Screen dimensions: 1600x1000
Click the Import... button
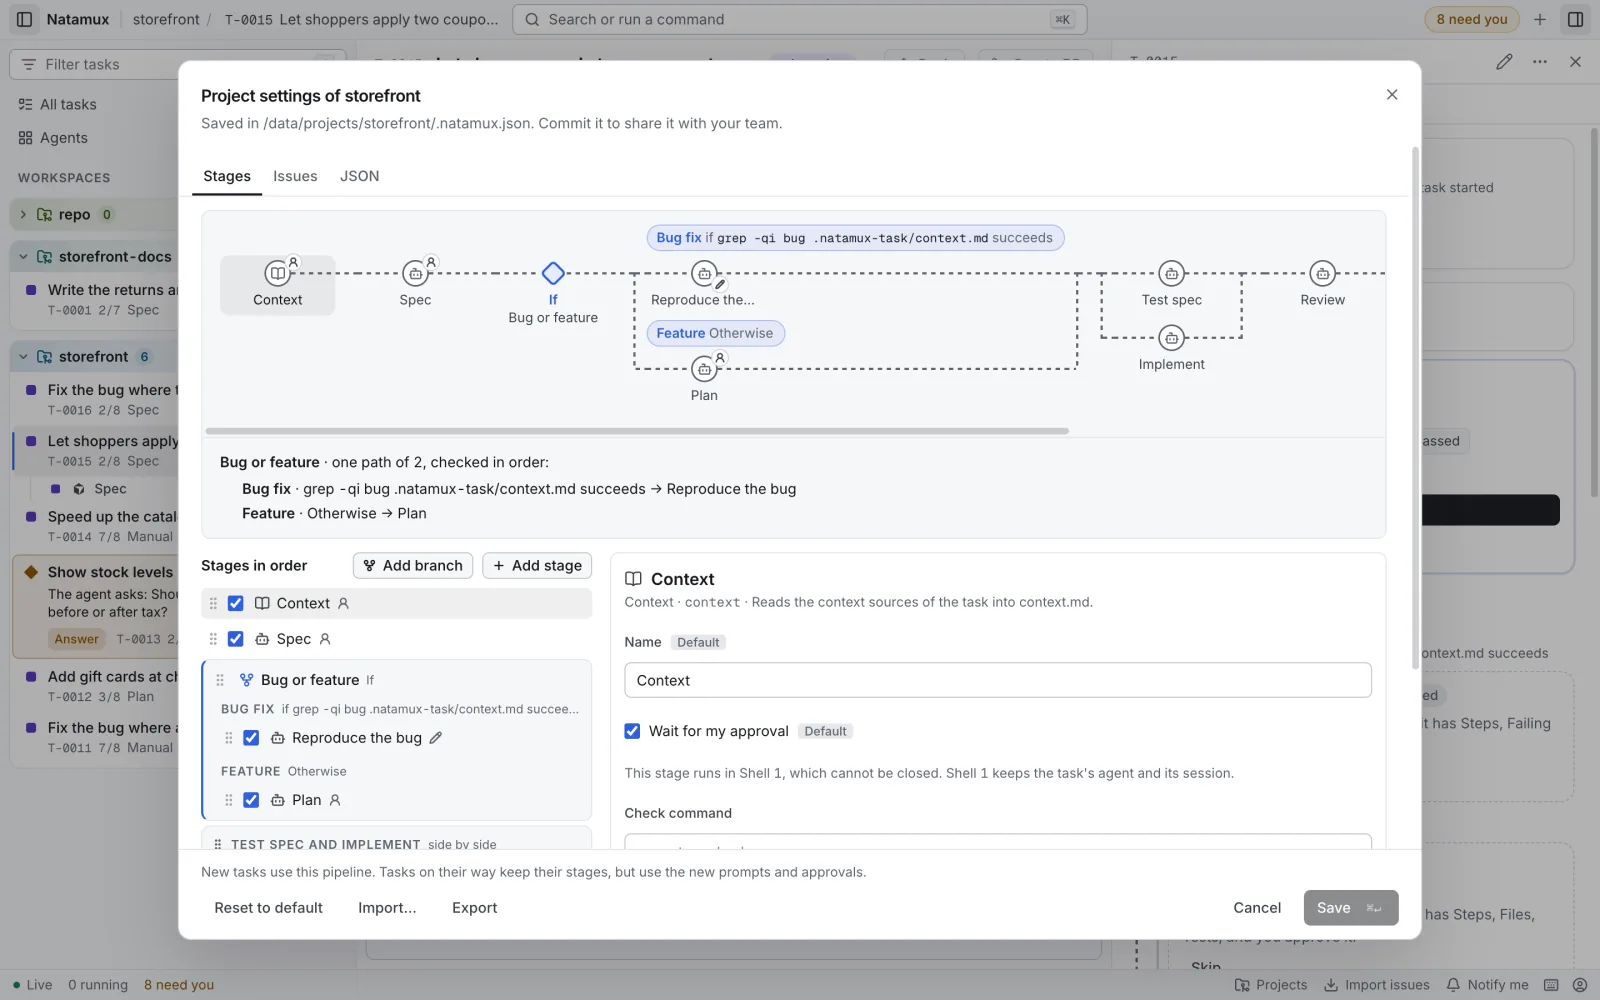click(x=387, y=908)
